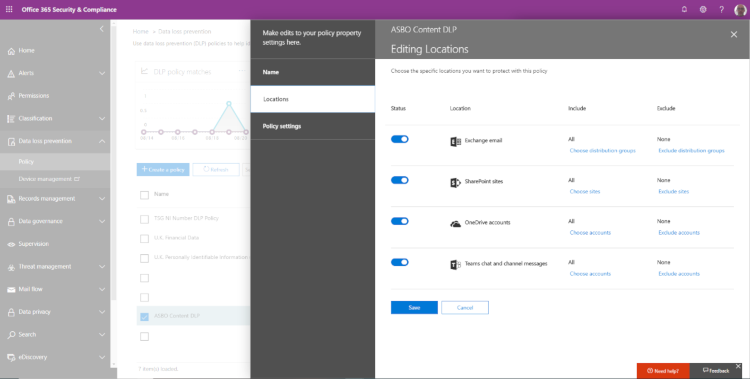This screenshot has height=379, width=750.
Task: Click the Data governance lock icon
Action: coord(11,222)
